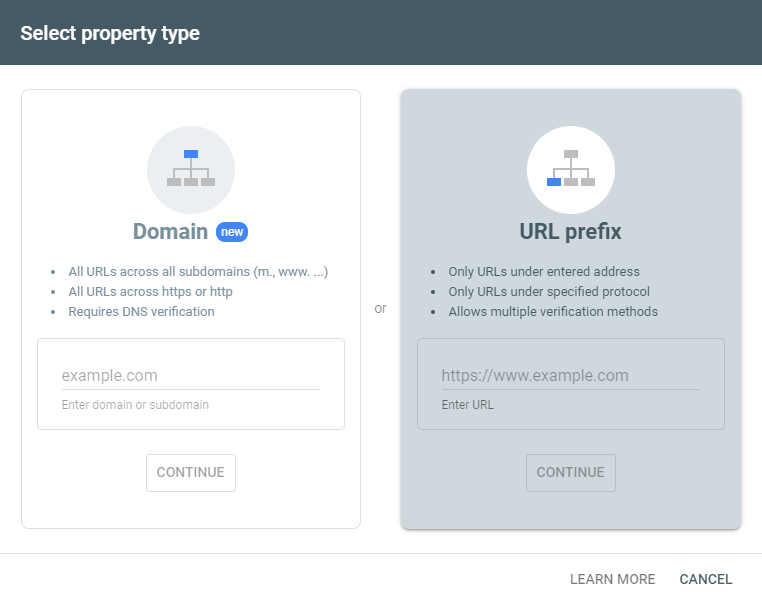
Task: Dismiss dialog with the CANCEL button
Action: point(706,579)
